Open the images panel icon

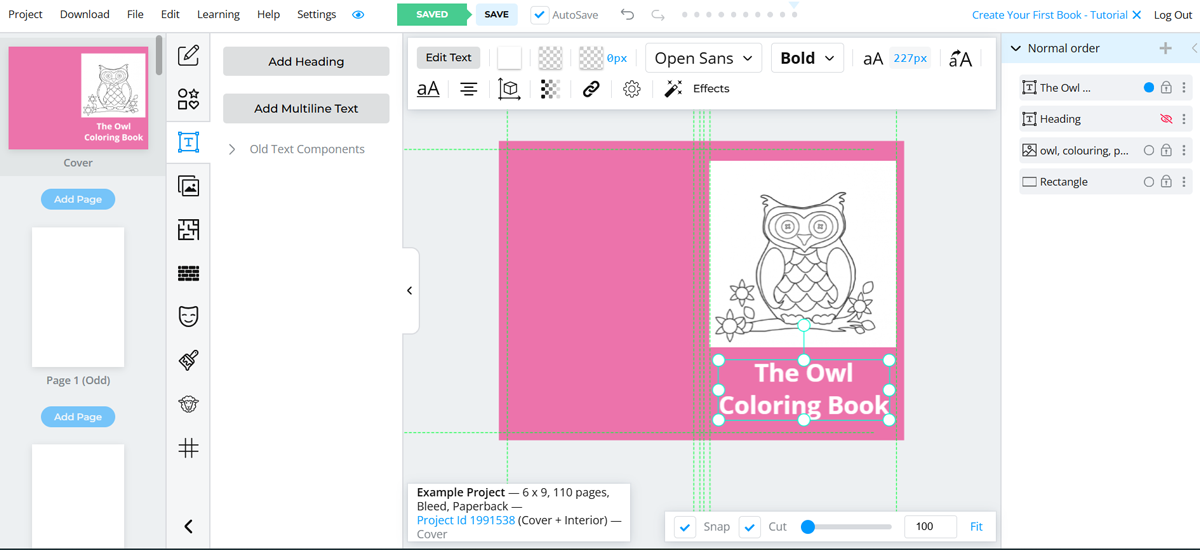(188, 186)
